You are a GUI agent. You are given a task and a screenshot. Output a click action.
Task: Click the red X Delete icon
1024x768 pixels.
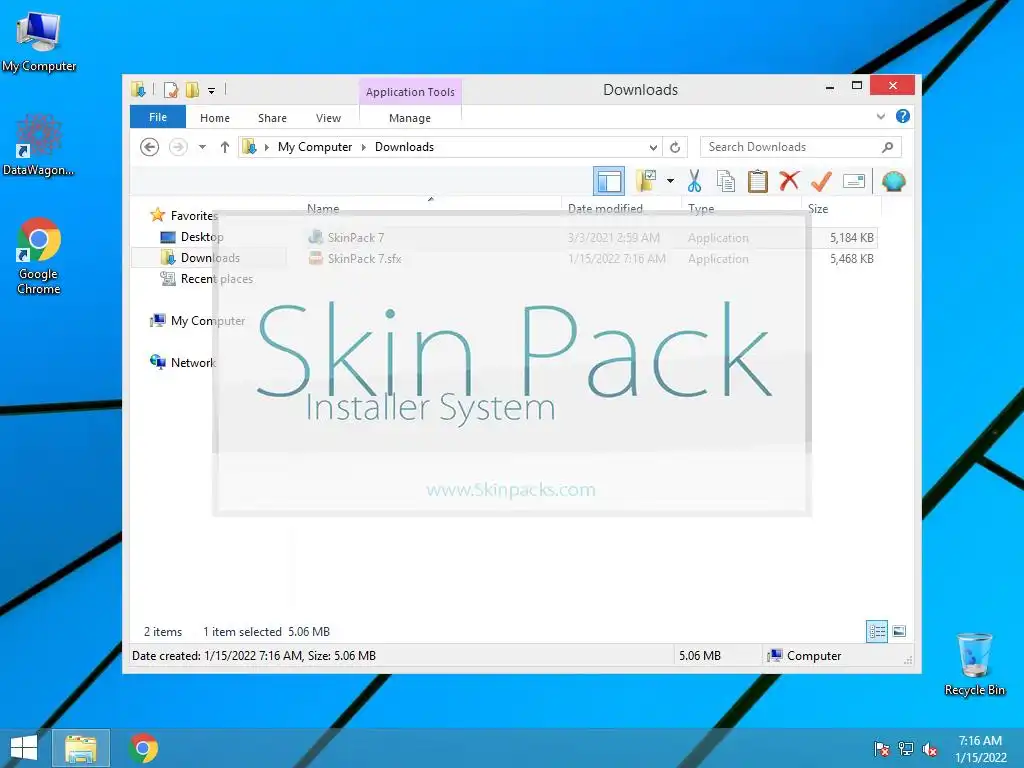coord(789,181)
